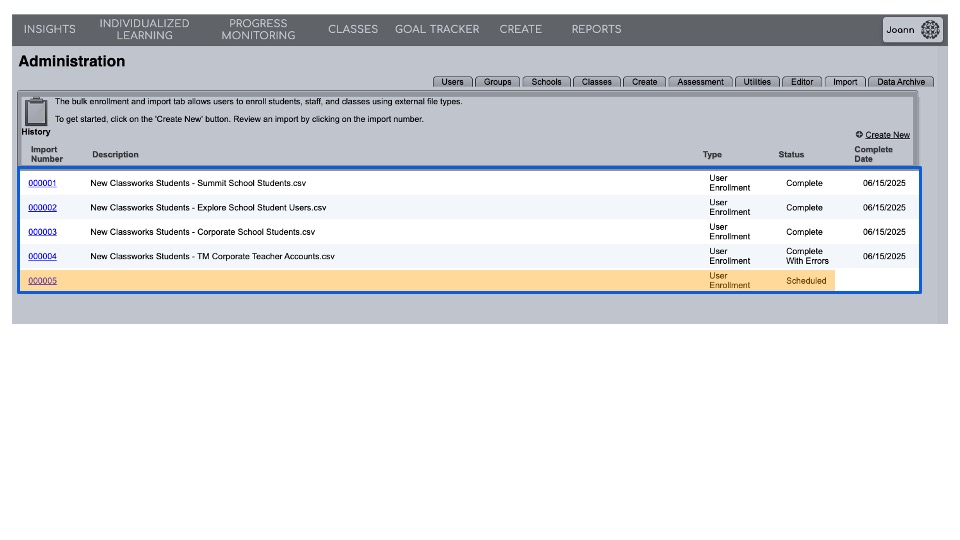Click the clipboard History icon

36,111
